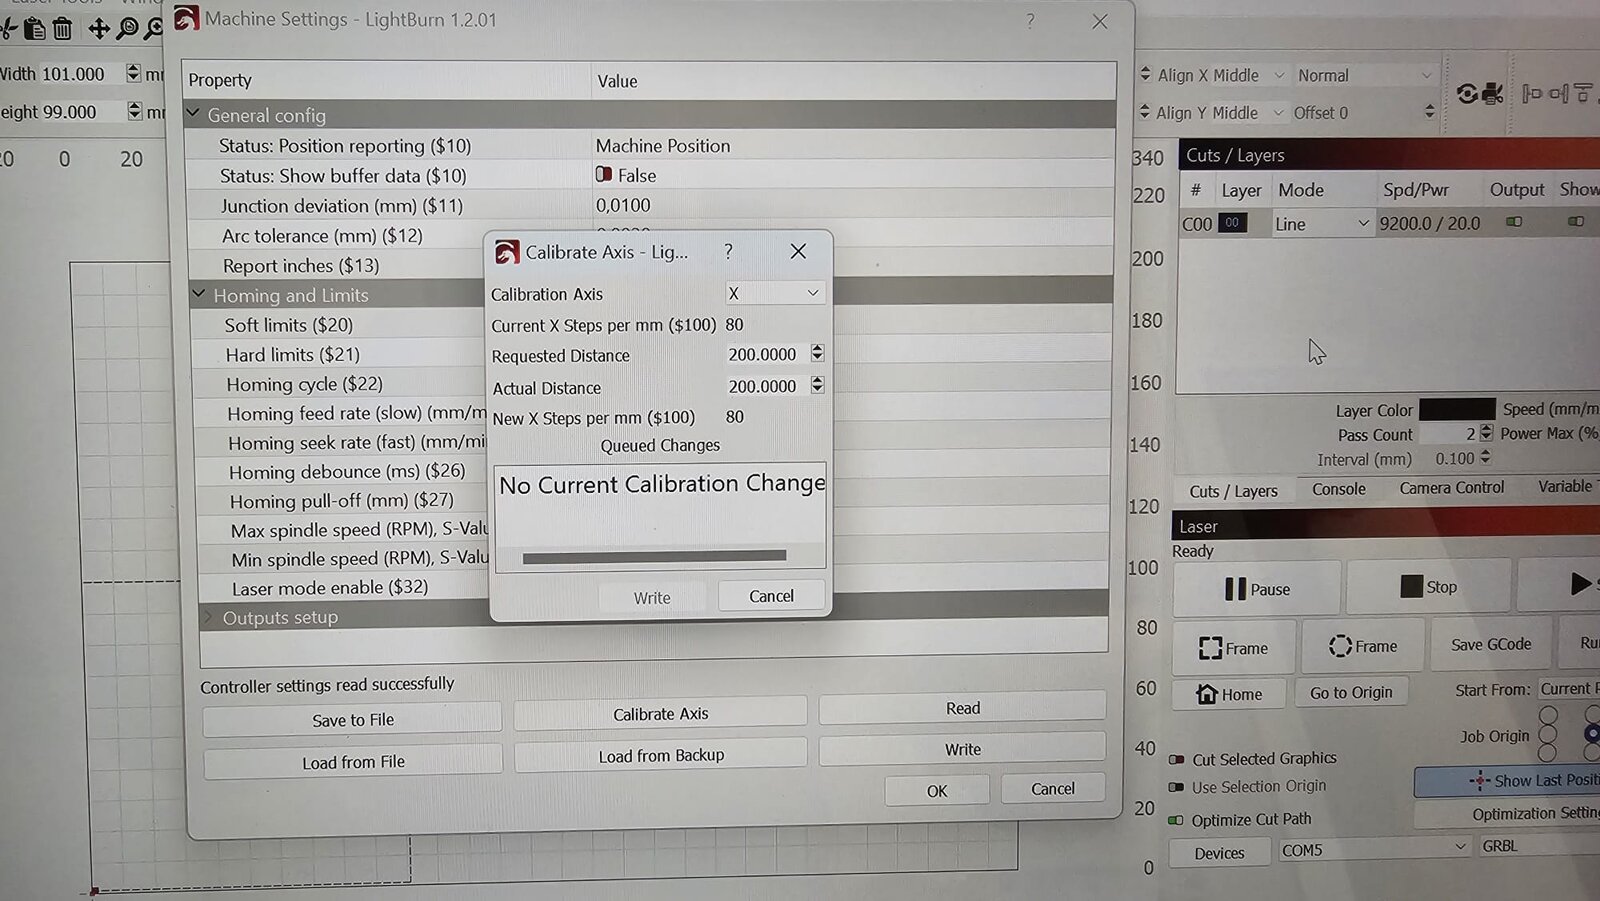This screenshot has height=901, width=1600.
Task: Expand the Outputs setup section
Action: (x=208, y=617)
